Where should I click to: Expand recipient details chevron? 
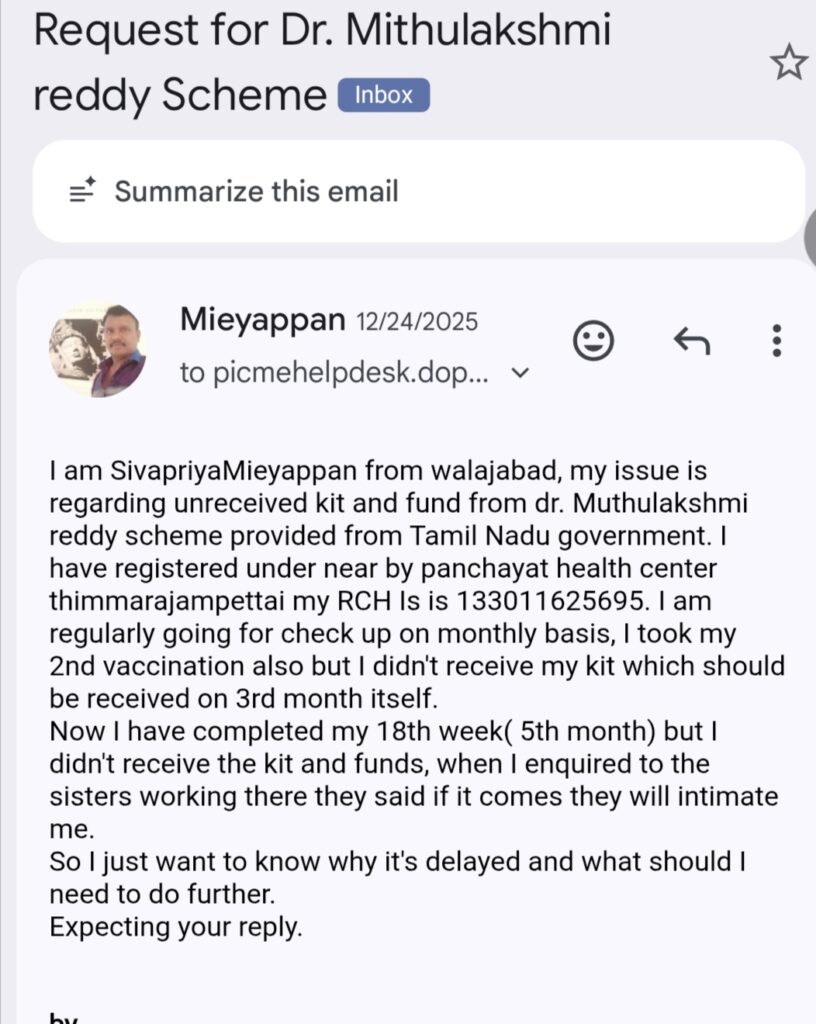[520, 373]
